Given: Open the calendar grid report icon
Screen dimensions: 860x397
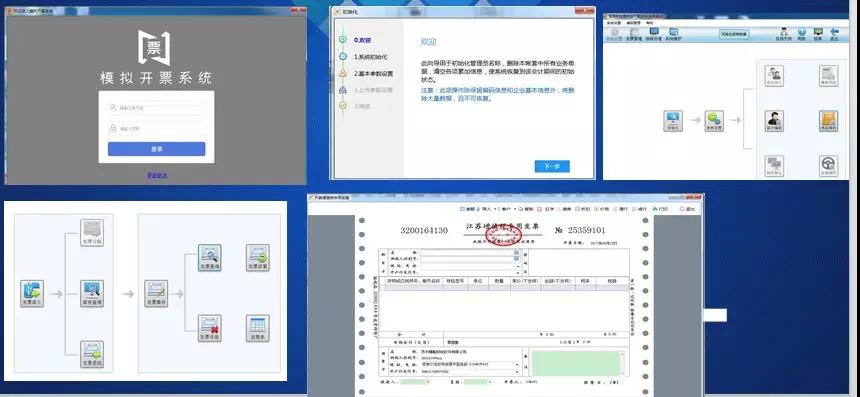Looking at the screenshot, I should tap(257, 328).
